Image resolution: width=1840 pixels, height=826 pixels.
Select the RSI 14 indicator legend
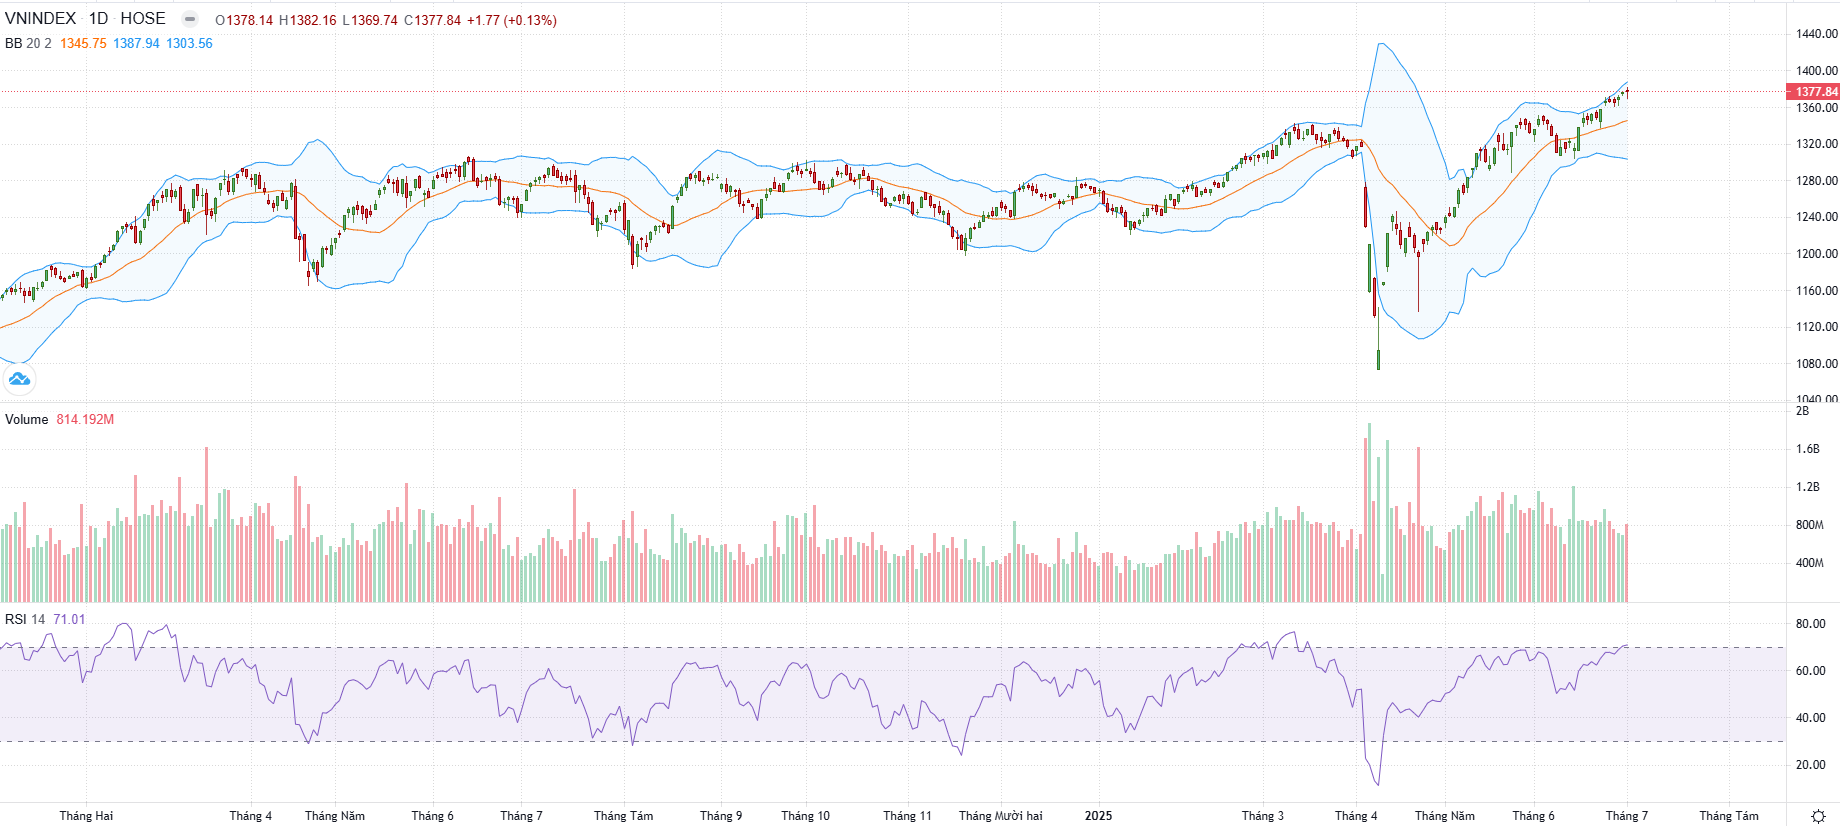(x=25, y=619)
